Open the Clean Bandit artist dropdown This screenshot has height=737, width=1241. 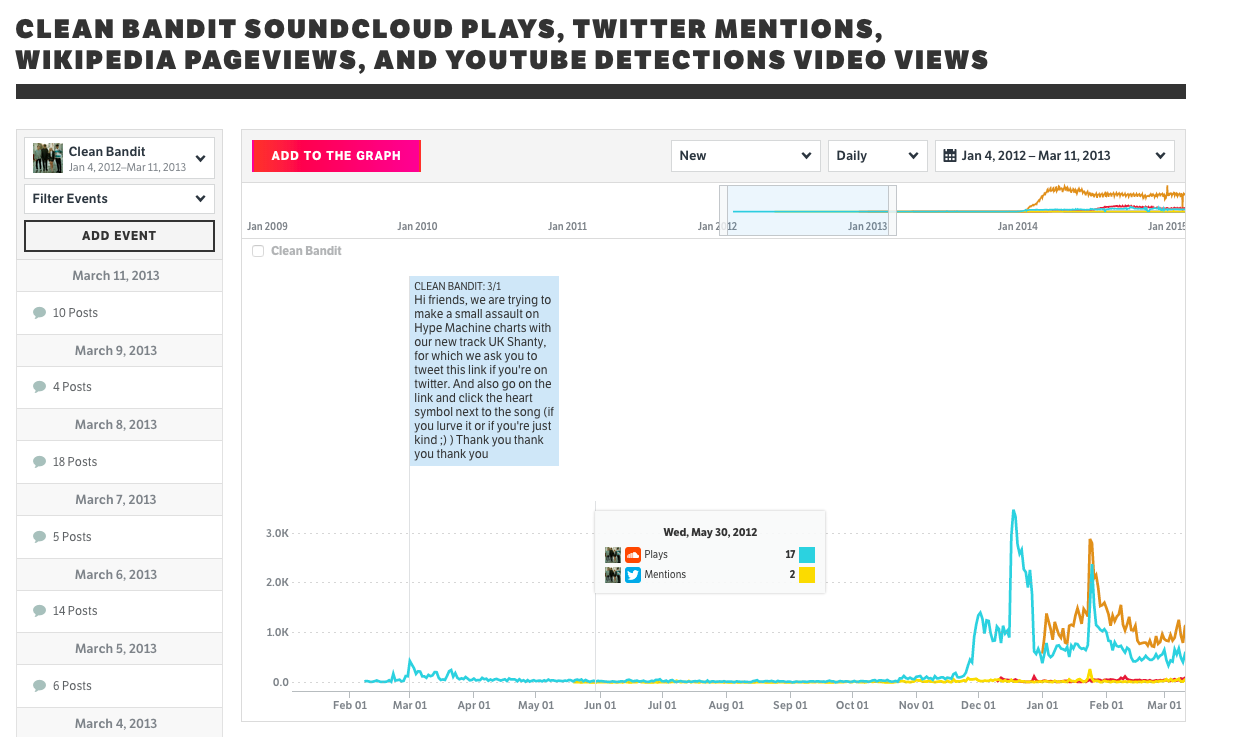[120, 158]
